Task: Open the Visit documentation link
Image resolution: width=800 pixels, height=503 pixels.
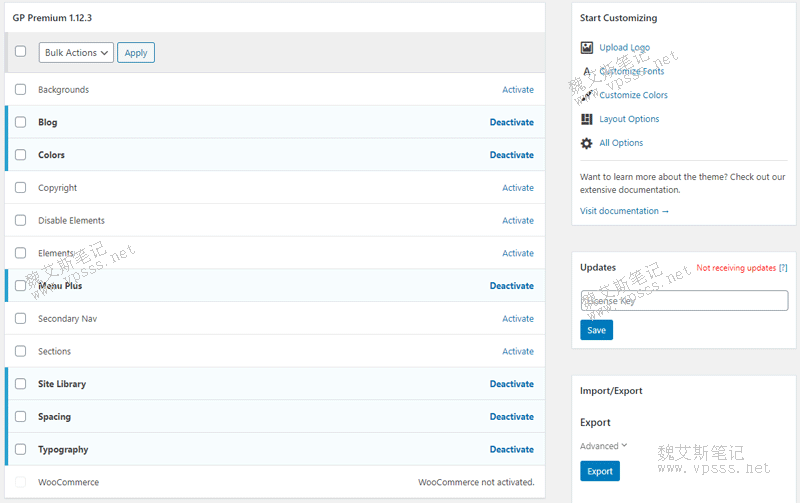Action: point(624,211)
